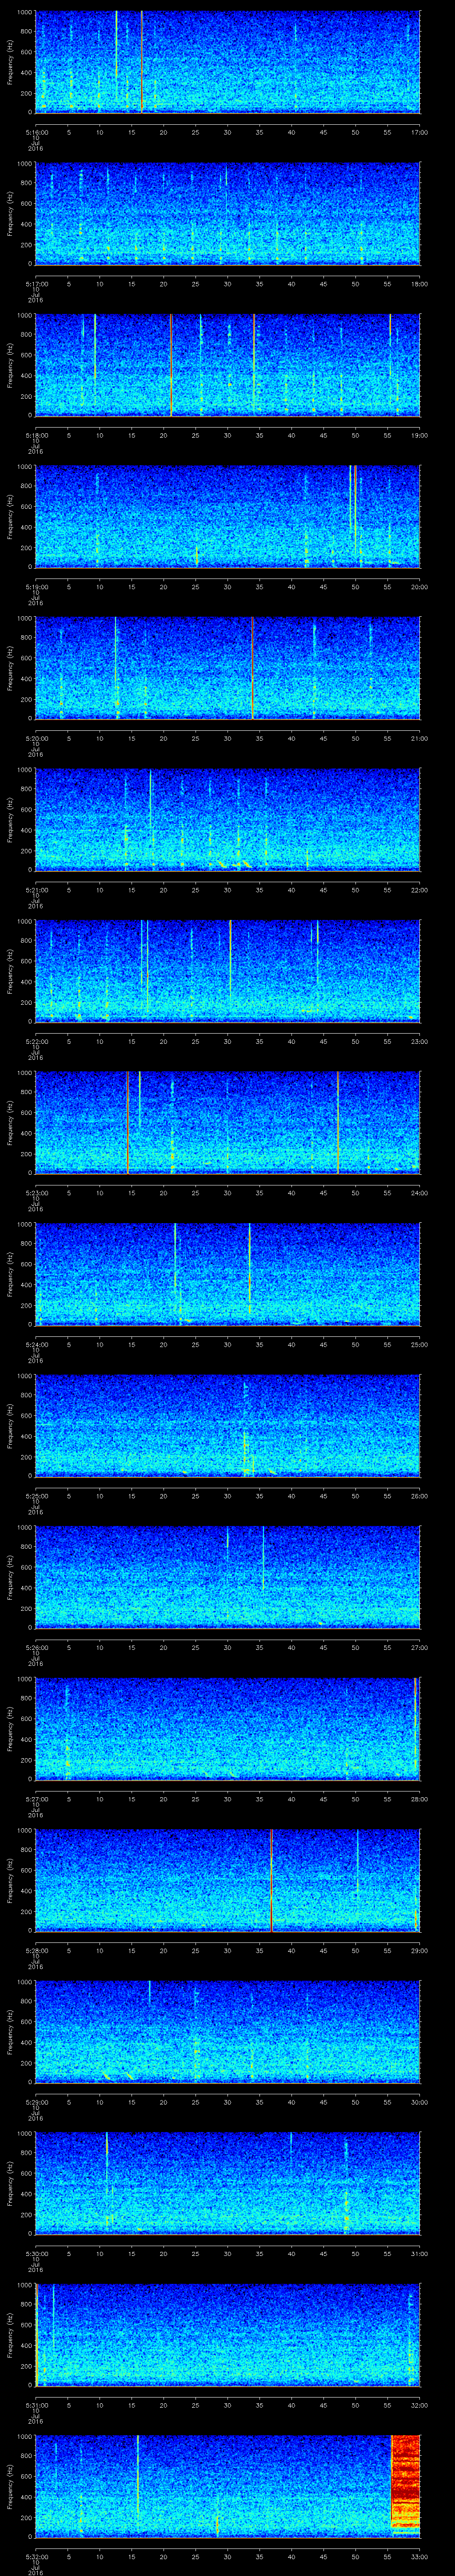This screenshot has height=2576, width=455.
Task: Select the spectrogram panel starting at 5:17:00
Action: click(x=228, y=213)
